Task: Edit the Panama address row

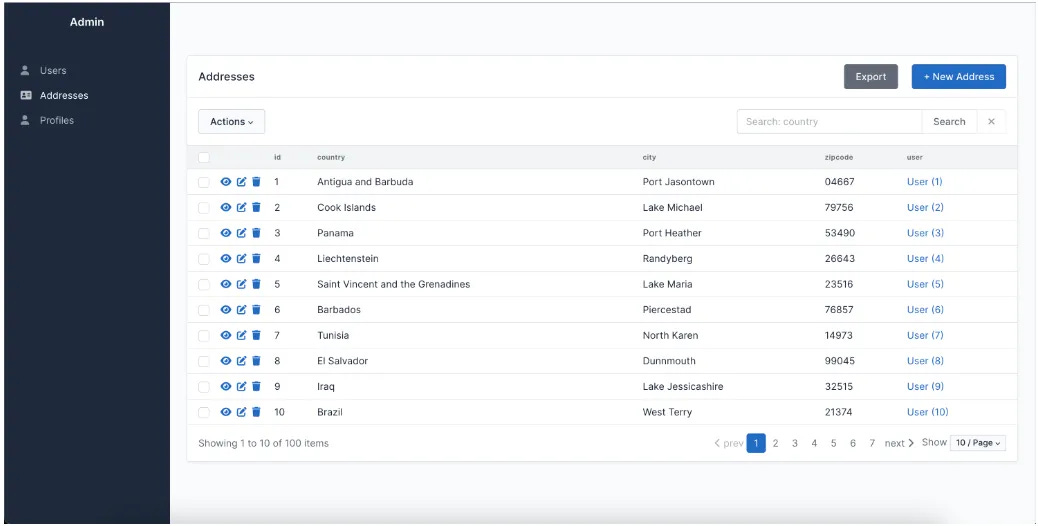Action: pyautogui.click(x=242, y=233)
